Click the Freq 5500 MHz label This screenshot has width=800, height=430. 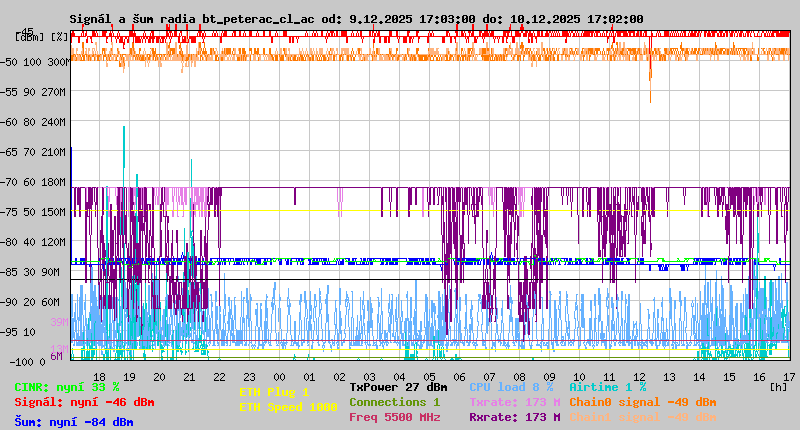[394, 417]
